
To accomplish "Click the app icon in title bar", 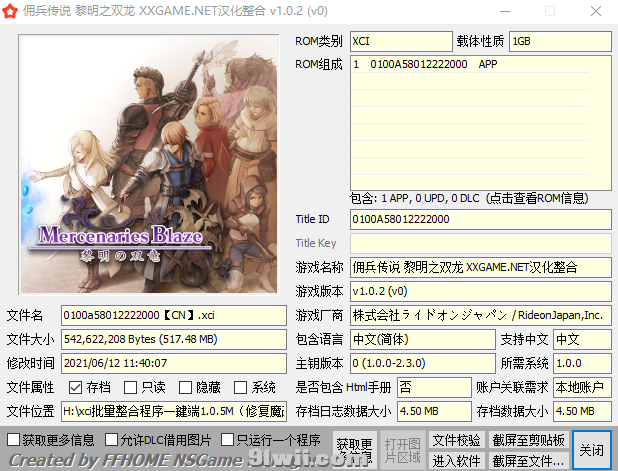I will point(11,12).
